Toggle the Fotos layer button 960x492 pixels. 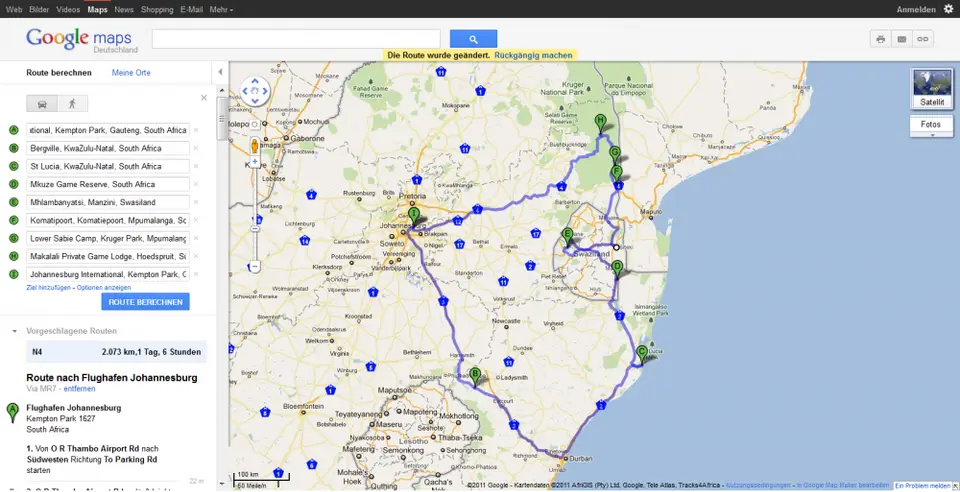coord(931,124)
